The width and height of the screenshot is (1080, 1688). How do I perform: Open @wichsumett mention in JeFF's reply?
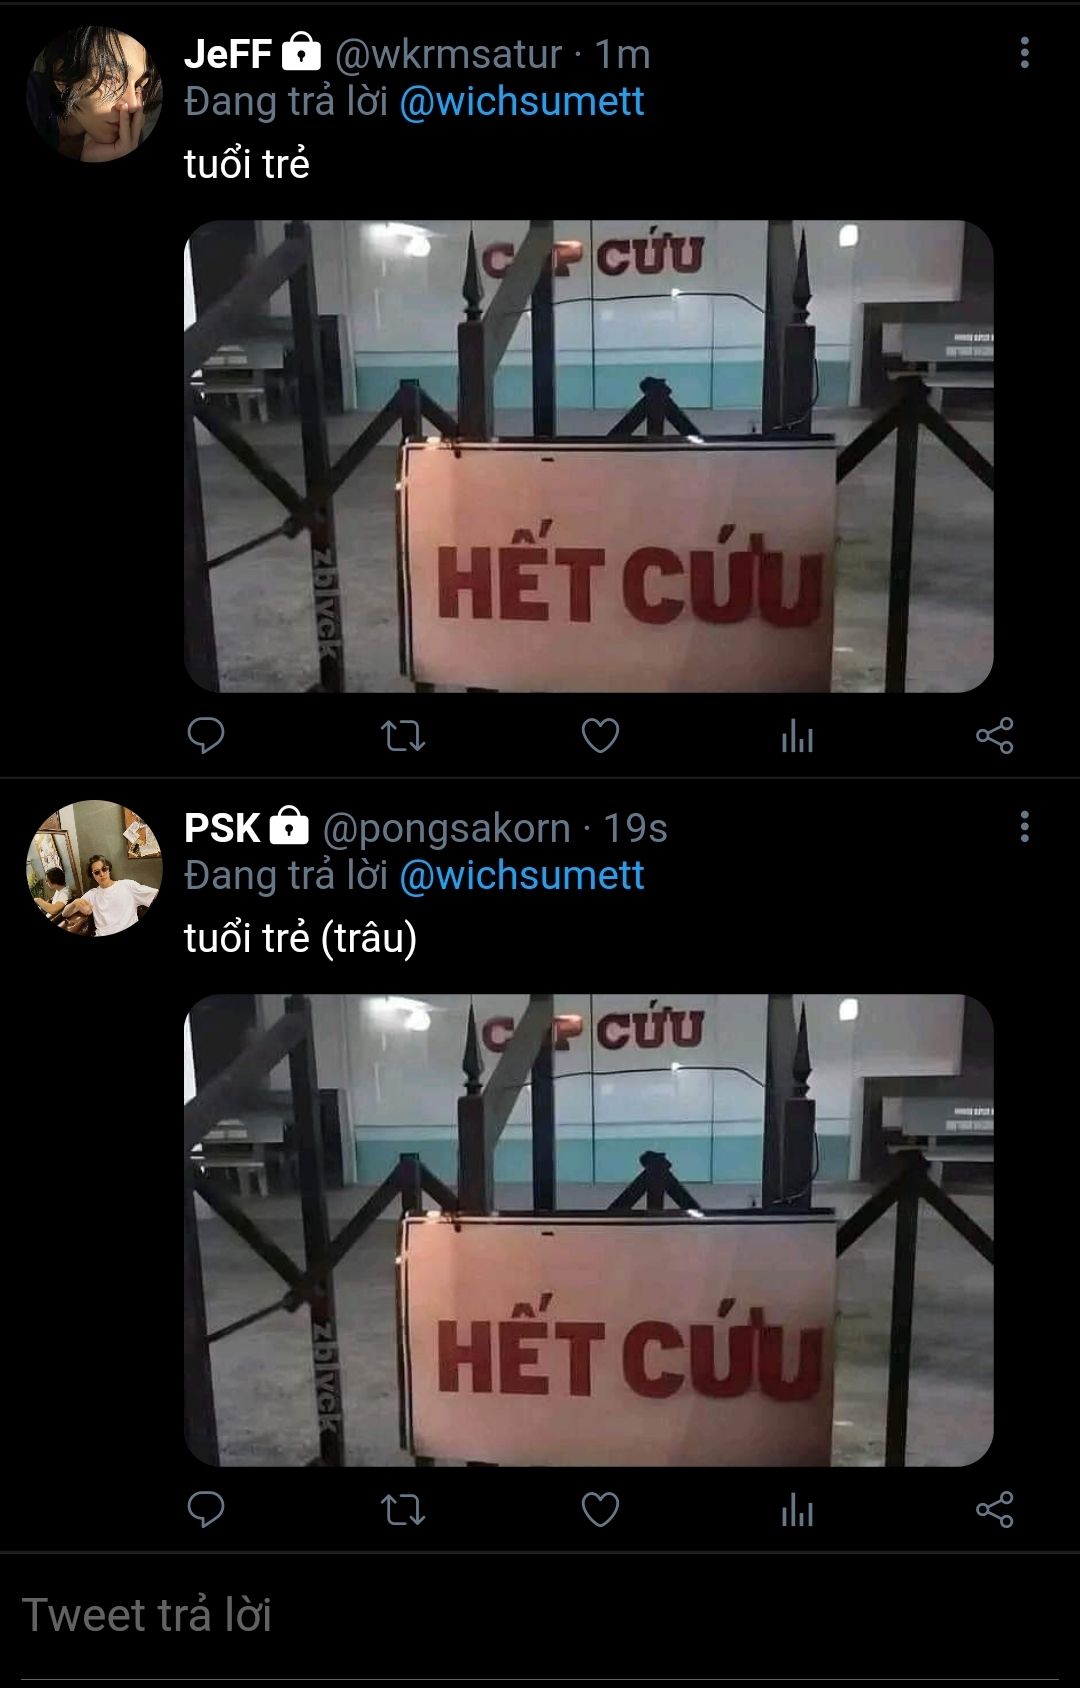click(522, 102)
